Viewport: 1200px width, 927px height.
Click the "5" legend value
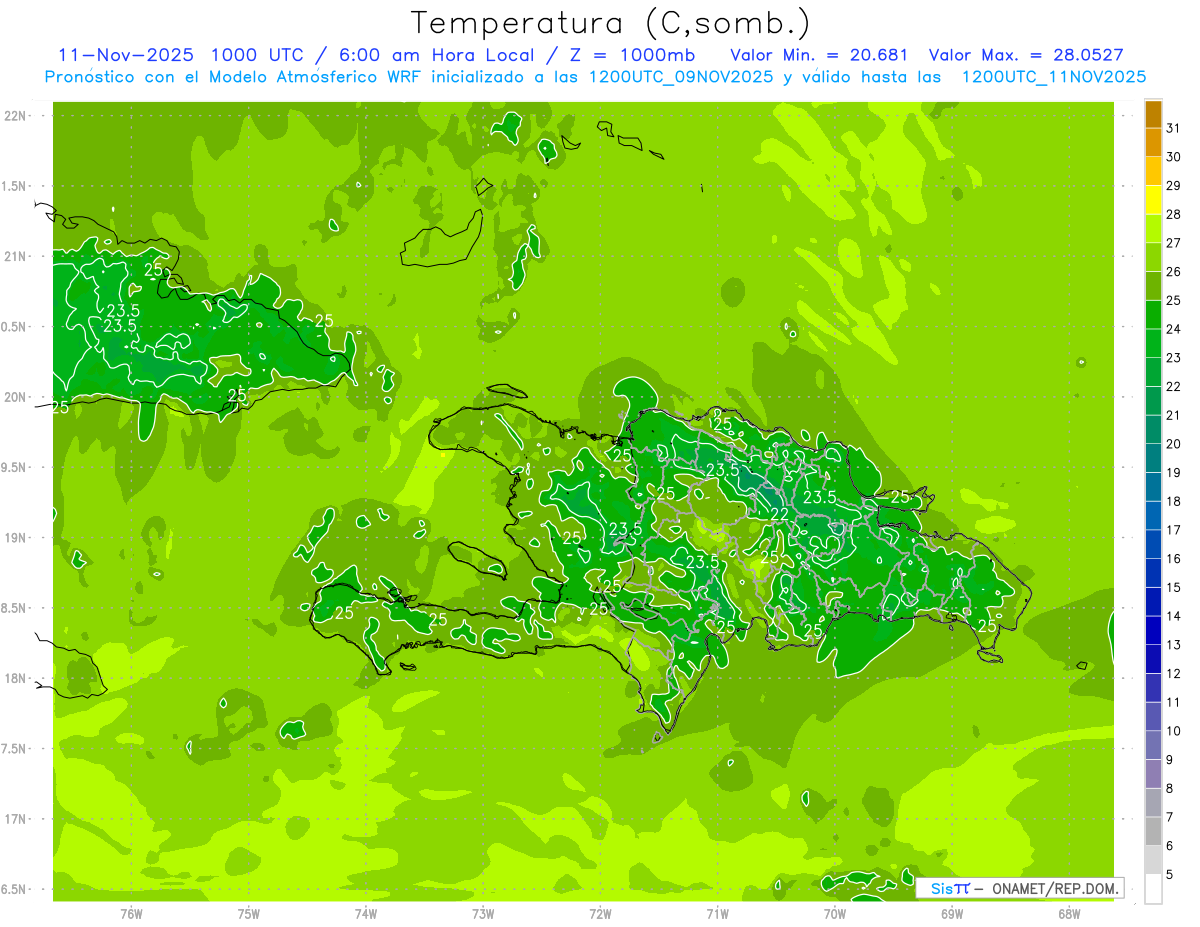point(1170,875)
